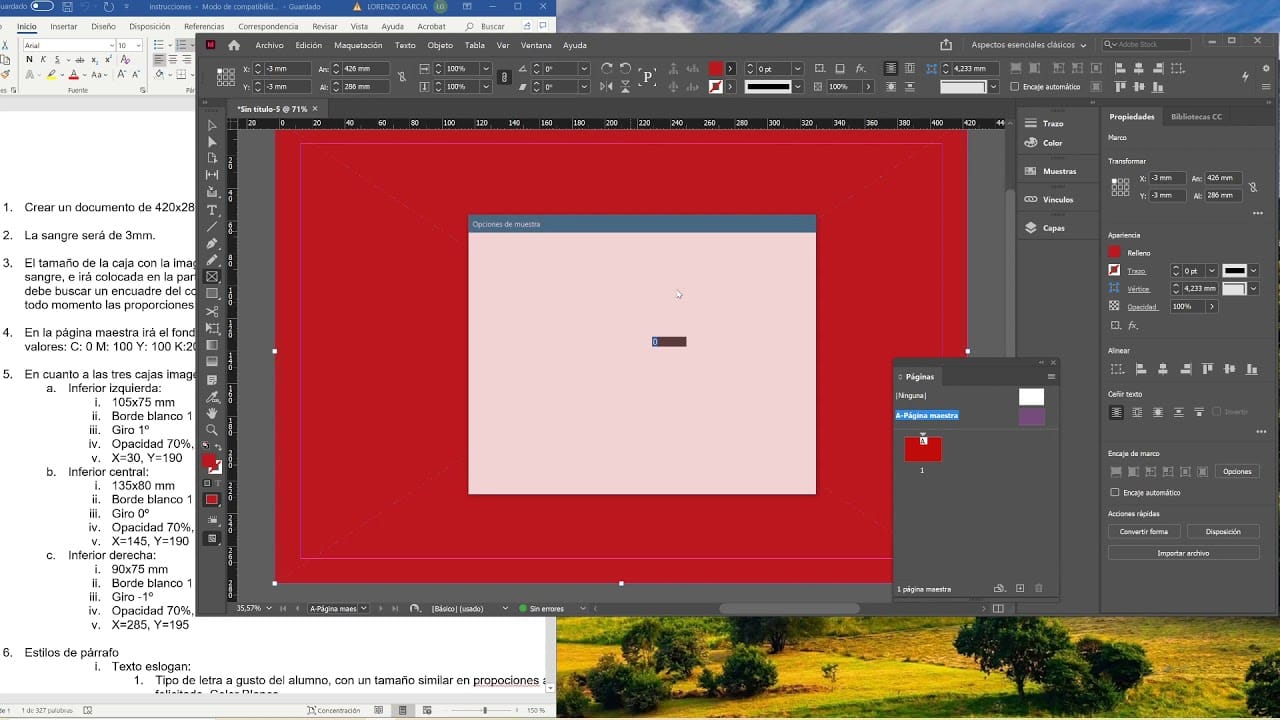This screenshot has width=1280, height=720.
Task: Select the Direct Selection arrow tool
Action: pyautogui.click(x=212, y=142)
